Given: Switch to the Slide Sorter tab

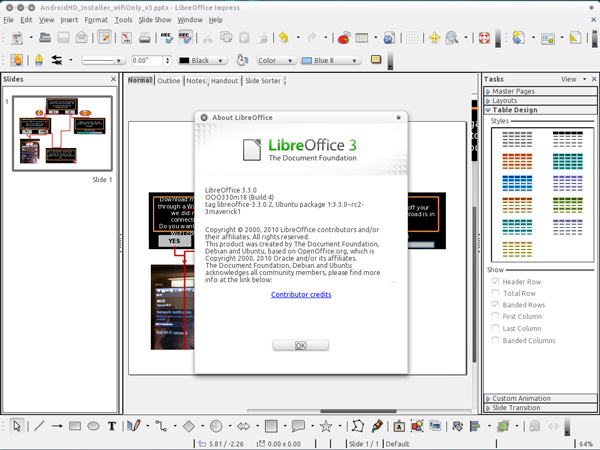Looking at the screenshot, I should pos(263,81).
